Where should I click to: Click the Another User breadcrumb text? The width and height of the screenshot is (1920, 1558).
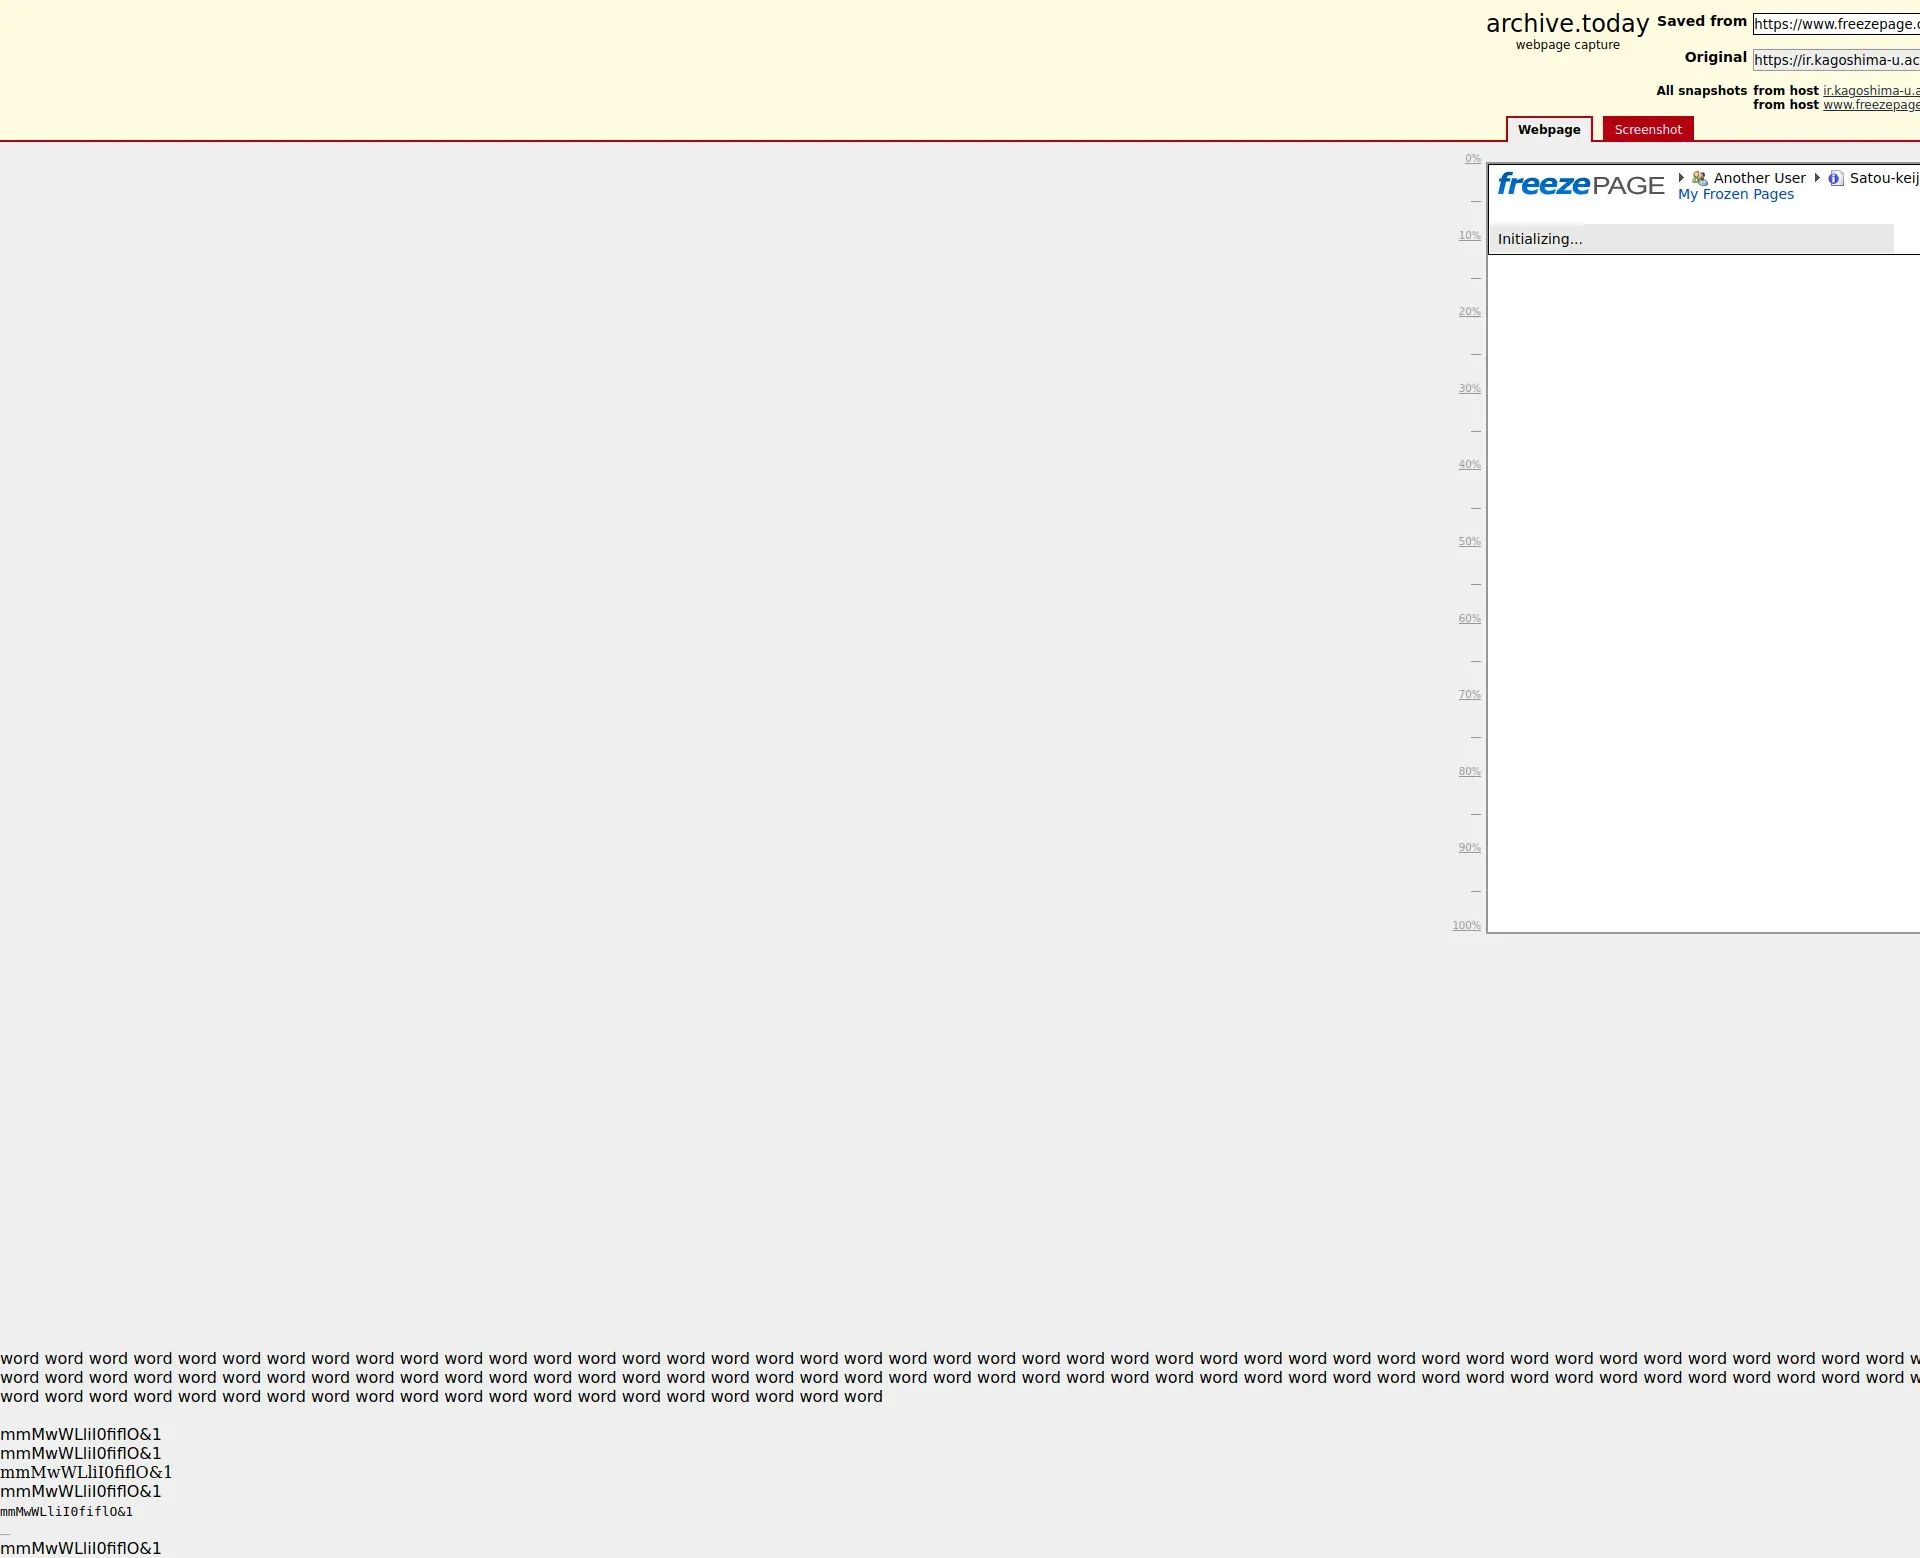click(x=1759, y=178)
